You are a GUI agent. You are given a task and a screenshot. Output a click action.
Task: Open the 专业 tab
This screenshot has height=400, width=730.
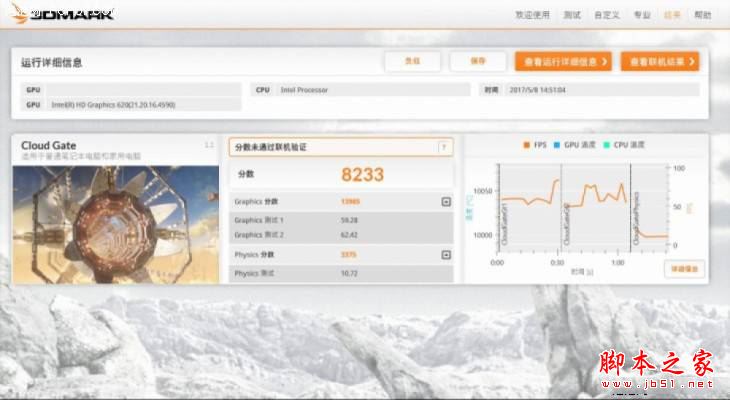point(642,15)
